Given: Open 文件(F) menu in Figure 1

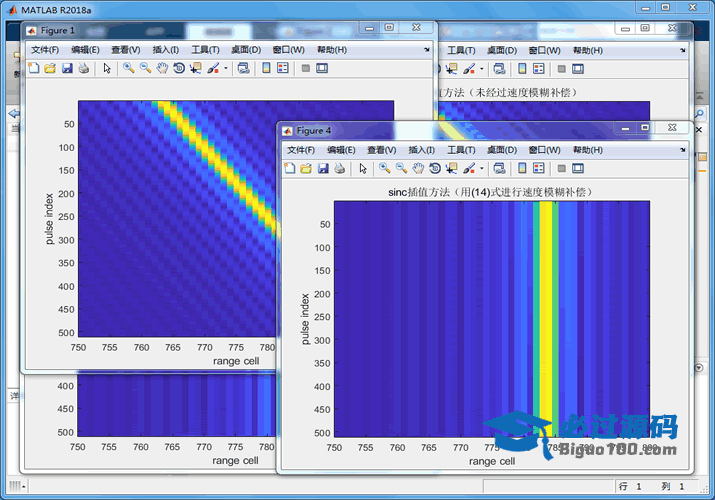Looking at the screenshot, I should 45,50.
